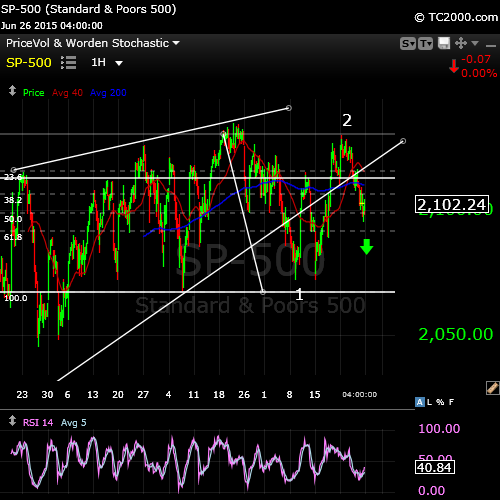Screen dimensions: 500x500
Task: Open the S dropdown button in toolbar
Action: pos(408,44)
